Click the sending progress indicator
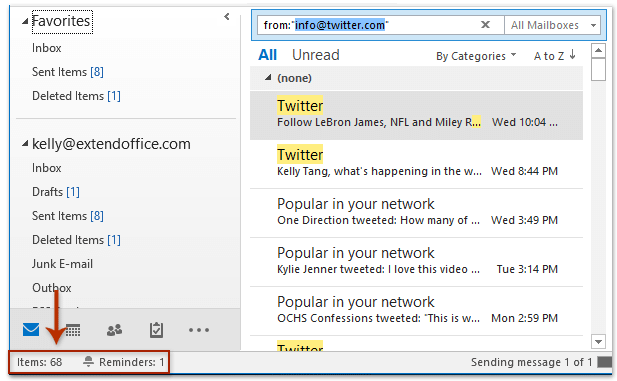This screenshot has width=617, height=381. tap(604, 362)
